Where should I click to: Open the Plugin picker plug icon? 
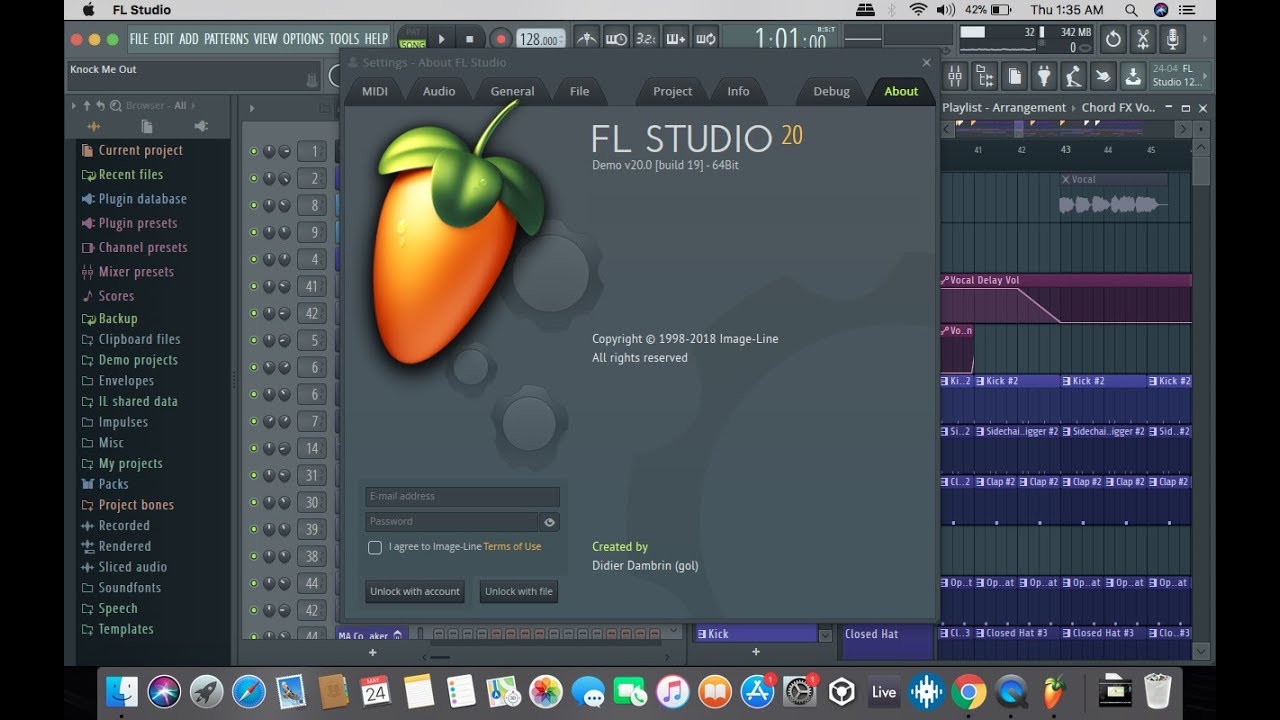coord(1044,76)
